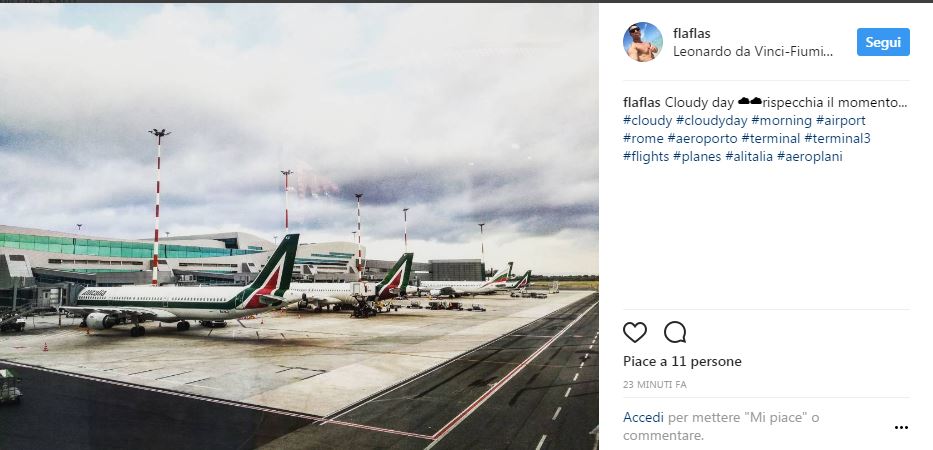Open comments via speech bubble icon
This screenshot has width=933, height=450.
point(675,332)
